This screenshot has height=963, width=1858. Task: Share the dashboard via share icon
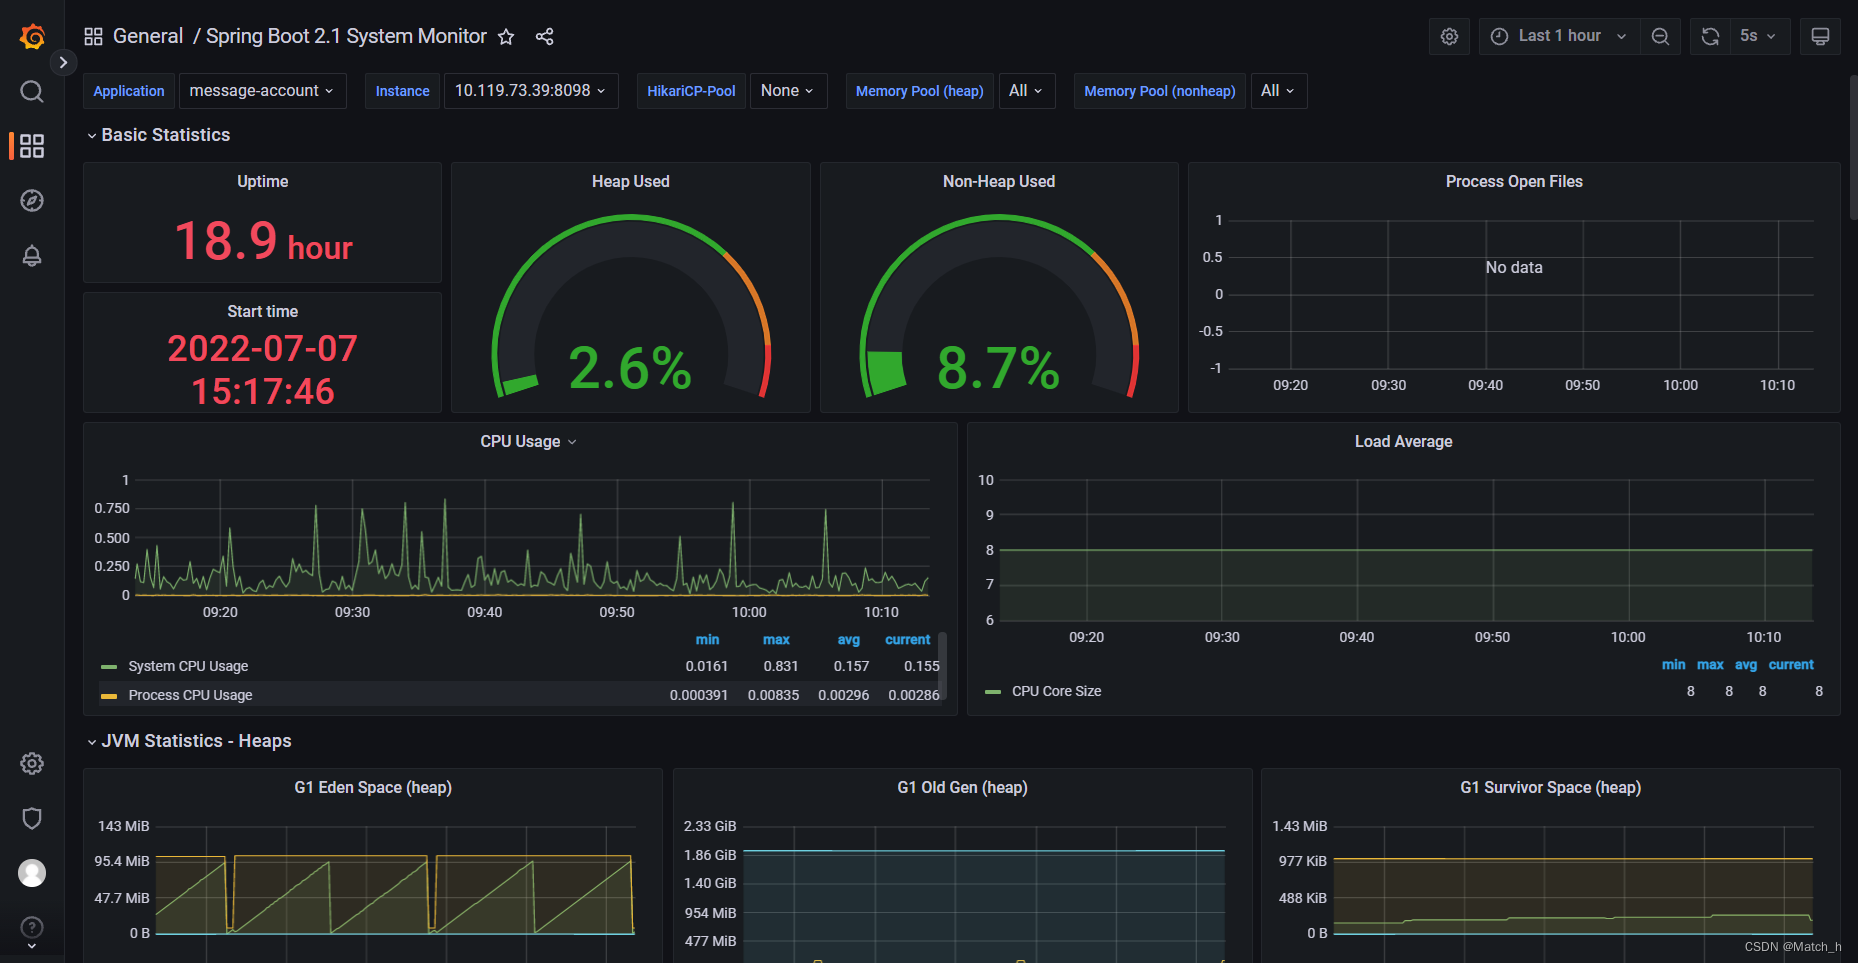point(544,37)
